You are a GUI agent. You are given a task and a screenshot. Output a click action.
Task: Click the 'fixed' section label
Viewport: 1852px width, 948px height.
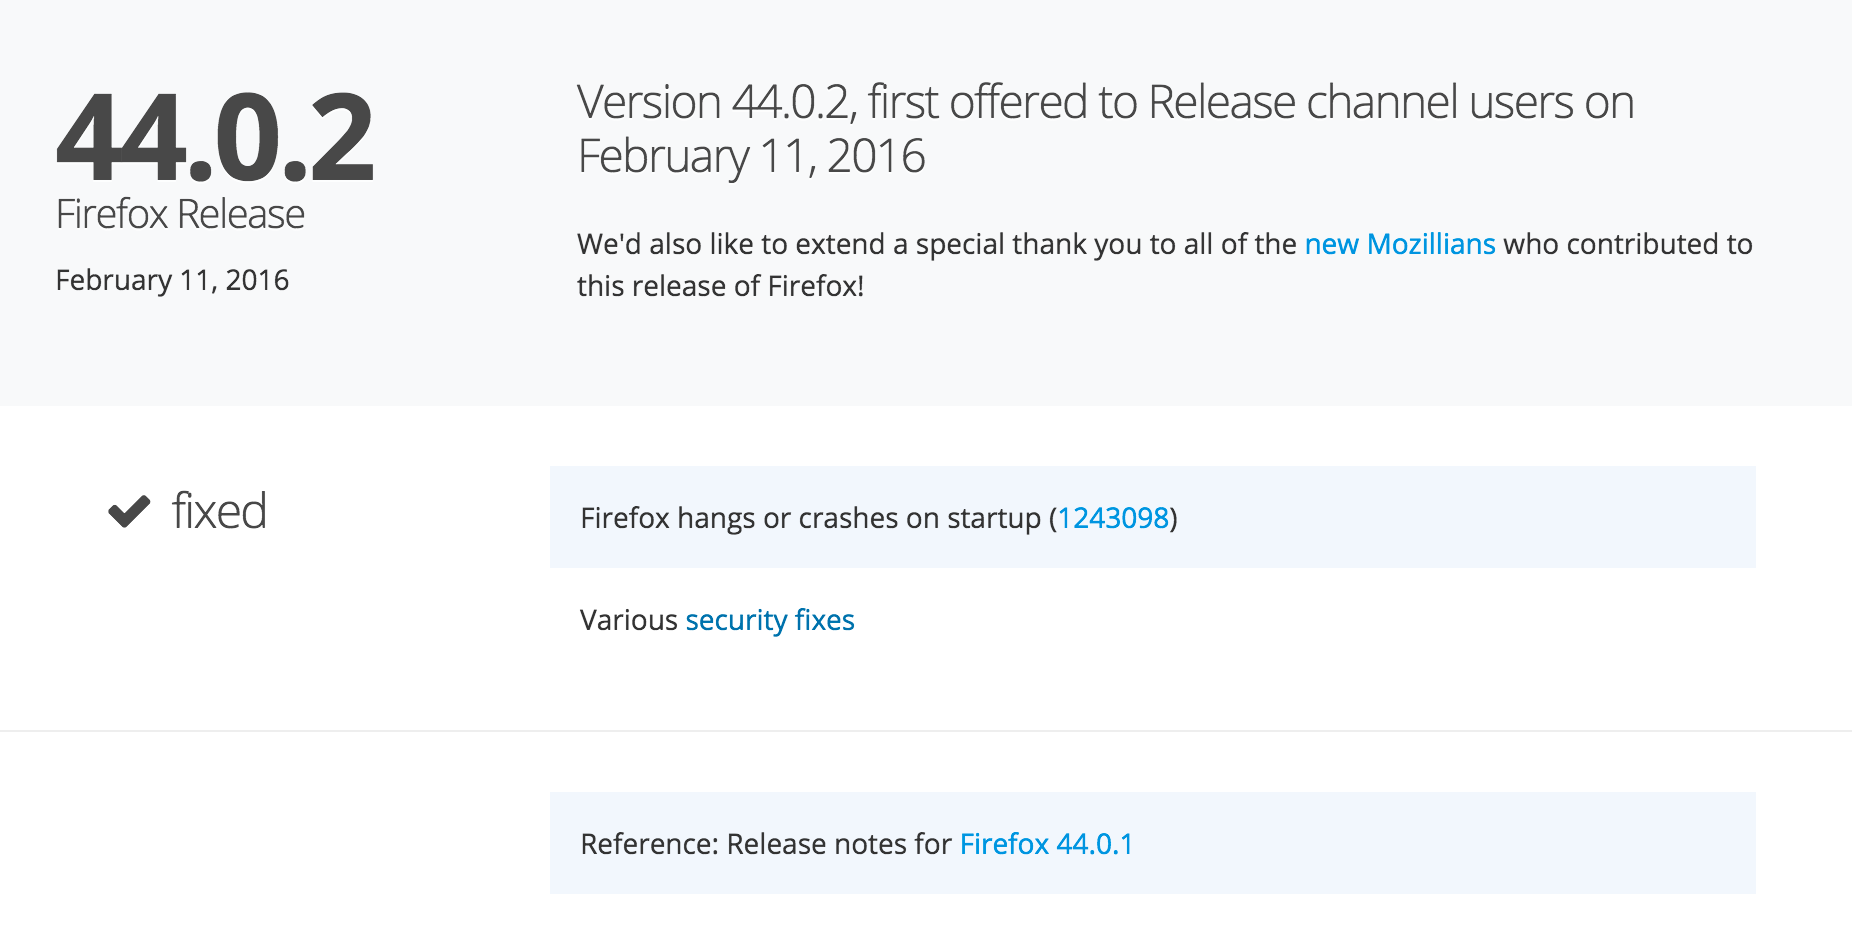[219, 511]
